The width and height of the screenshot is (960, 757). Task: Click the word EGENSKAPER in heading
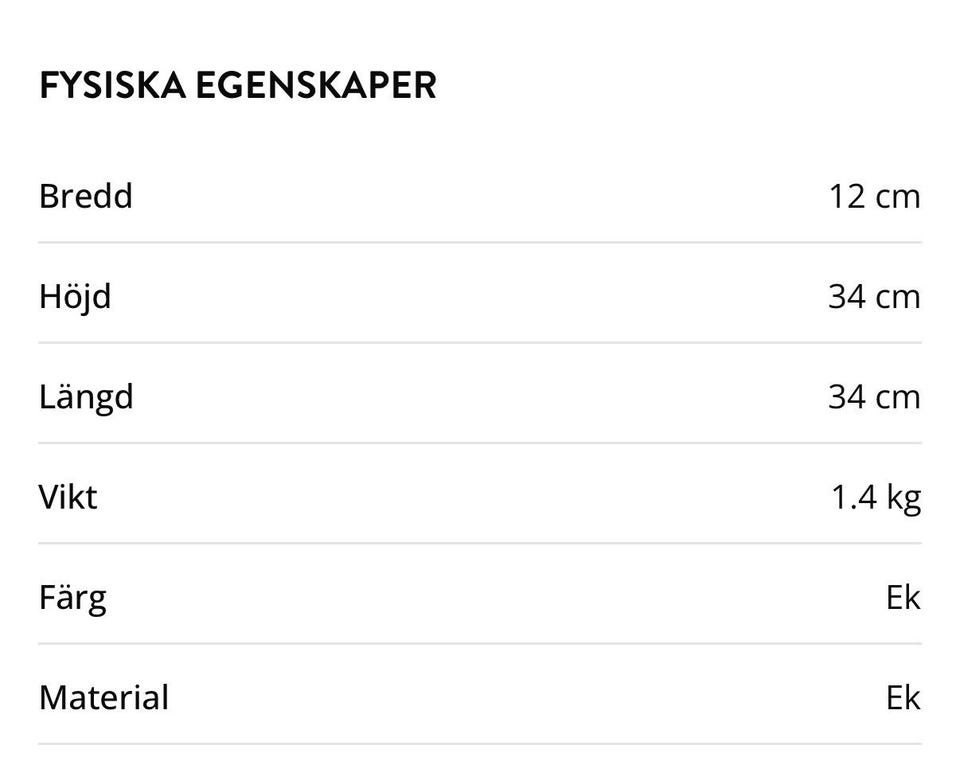point(316,85)
